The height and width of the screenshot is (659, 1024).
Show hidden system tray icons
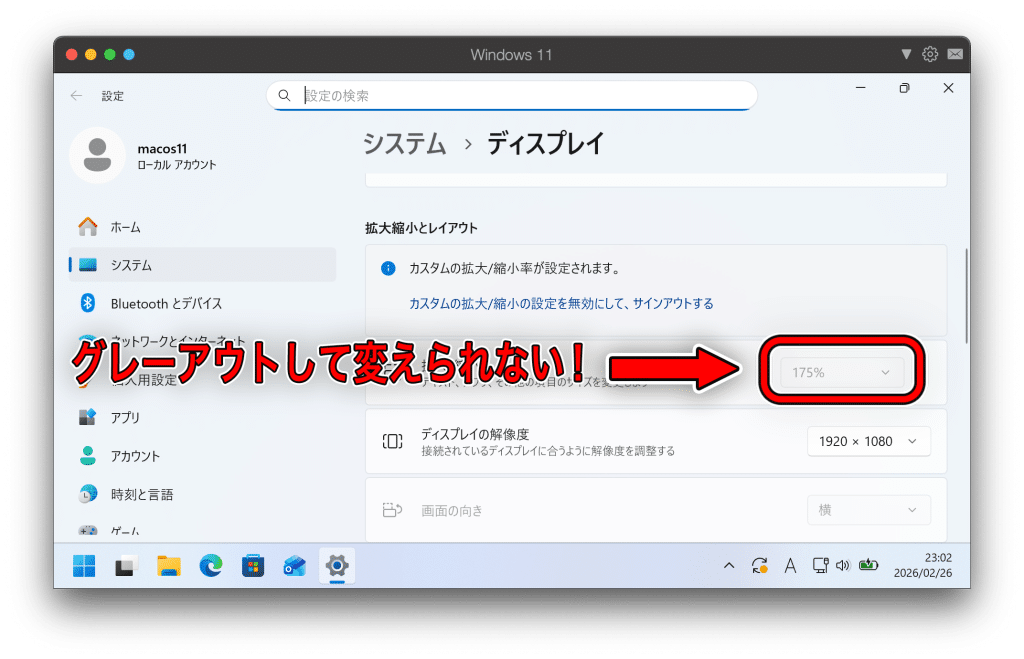[729, 566]
